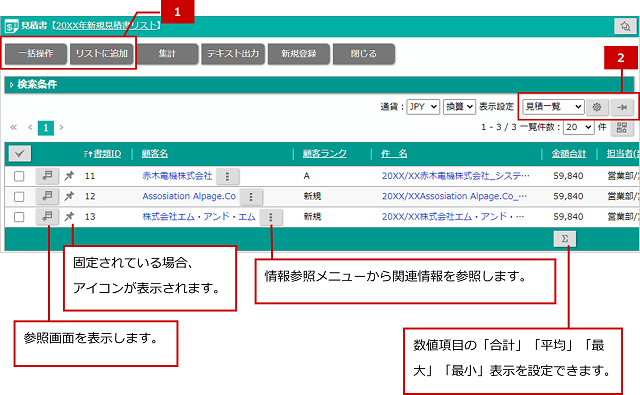640x395 pixels.
Task: Open info menu for Assosiation Alpage.Co
Action: (251, 197)
